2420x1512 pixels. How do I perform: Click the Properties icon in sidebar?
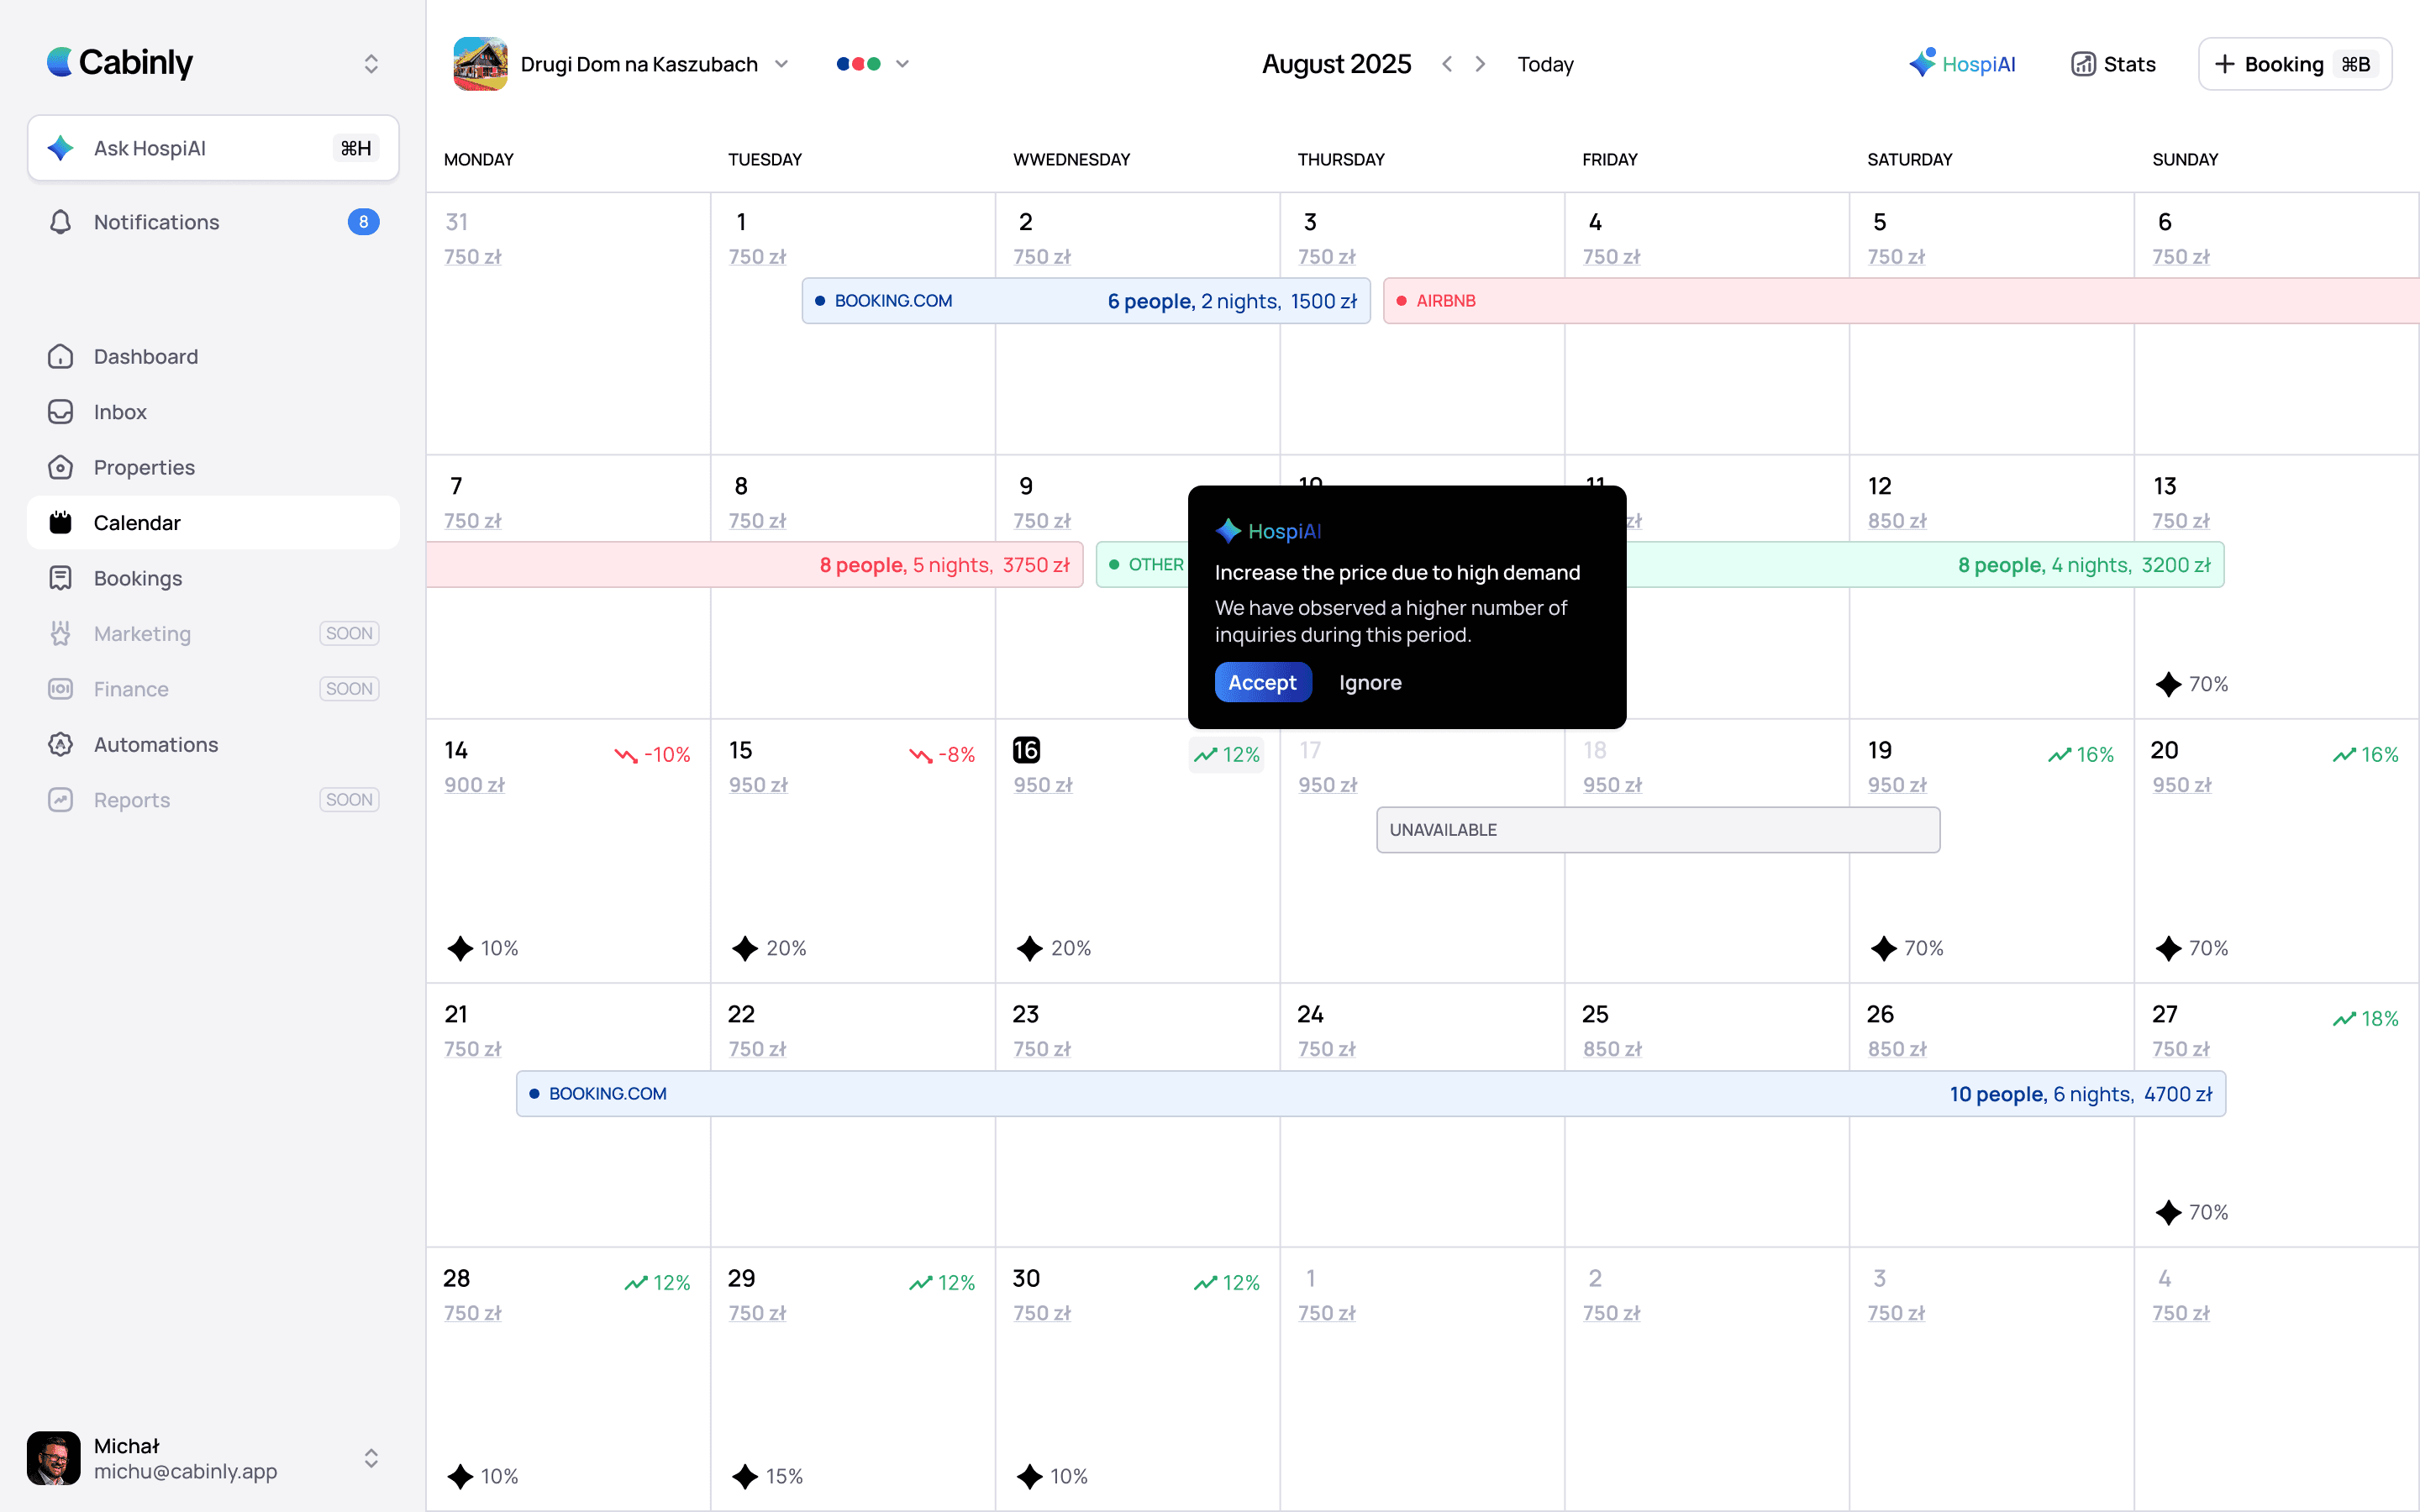[x=60, y=468]
